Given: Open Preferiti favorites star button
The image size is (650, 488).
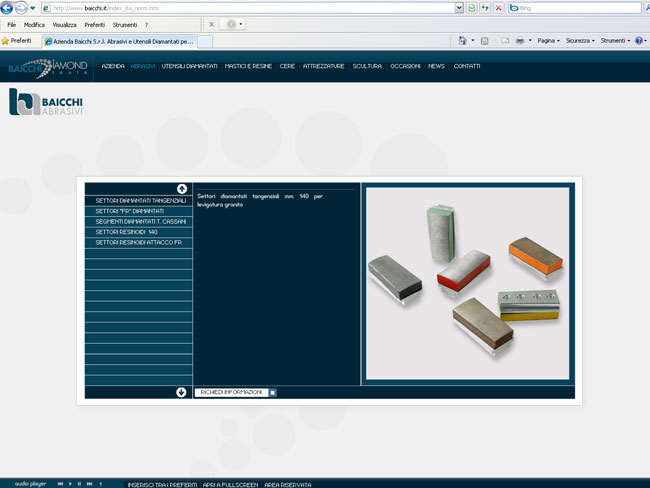Looking at the screenshot, I should click(x=17, y=41).
